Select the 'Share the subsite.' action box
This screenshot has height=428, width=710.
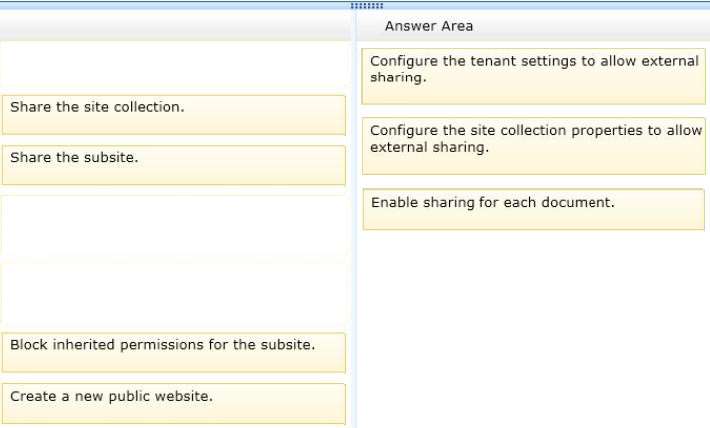click(x=174, y=165)
